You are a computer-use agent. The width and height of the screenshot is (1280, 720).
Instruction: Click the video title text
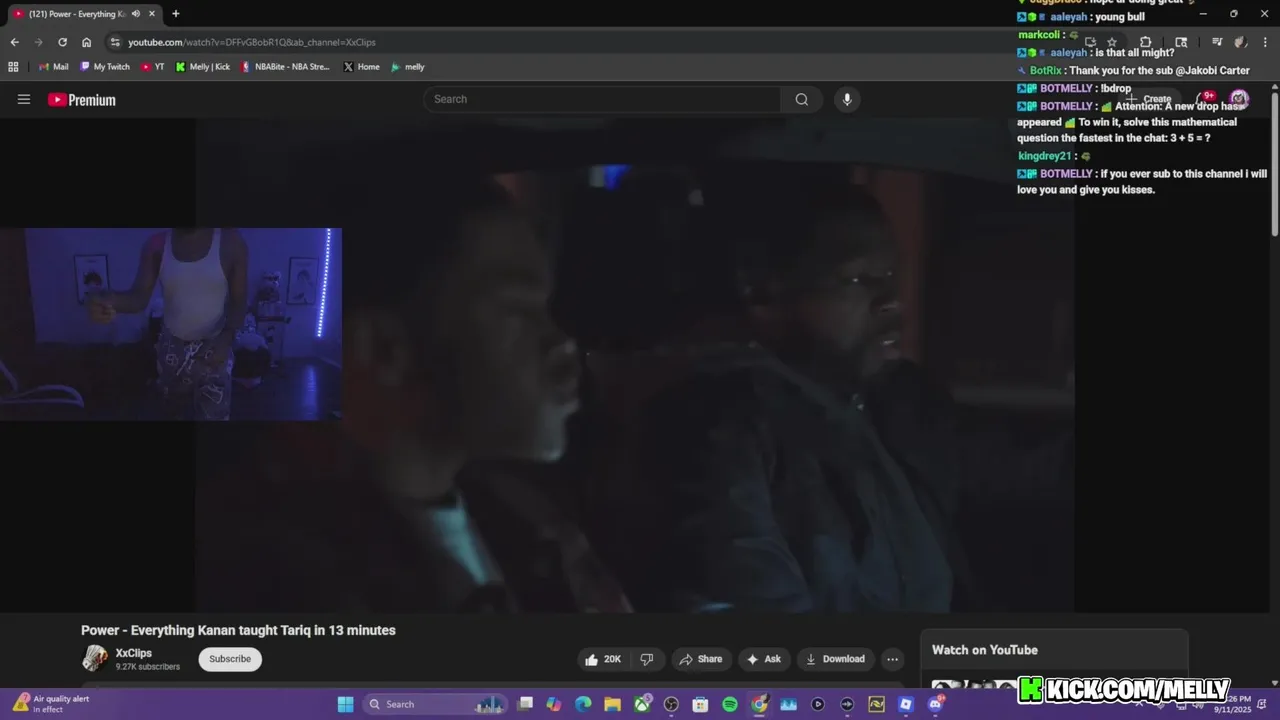click(x=238, y=630)
